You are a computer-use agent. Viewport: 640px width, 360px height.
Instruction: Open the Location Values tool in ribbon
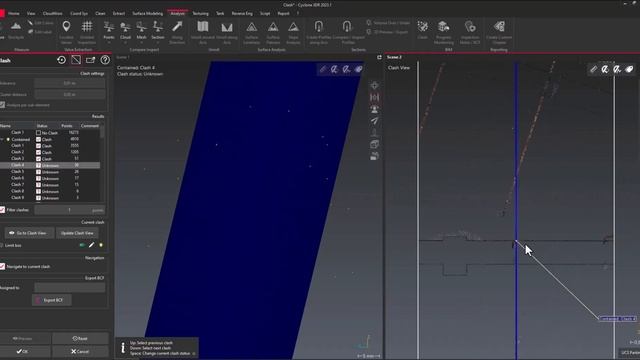click(x=66, y=32)
